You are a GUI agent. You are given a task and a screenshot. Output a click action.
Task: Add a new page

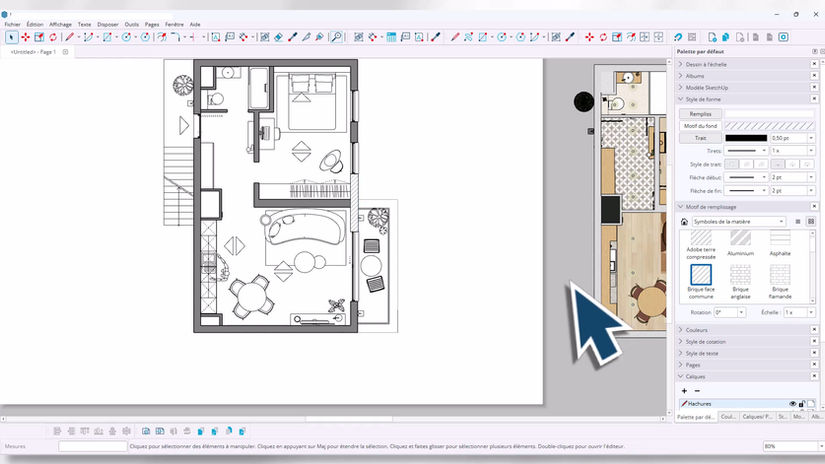click(712, 37)
